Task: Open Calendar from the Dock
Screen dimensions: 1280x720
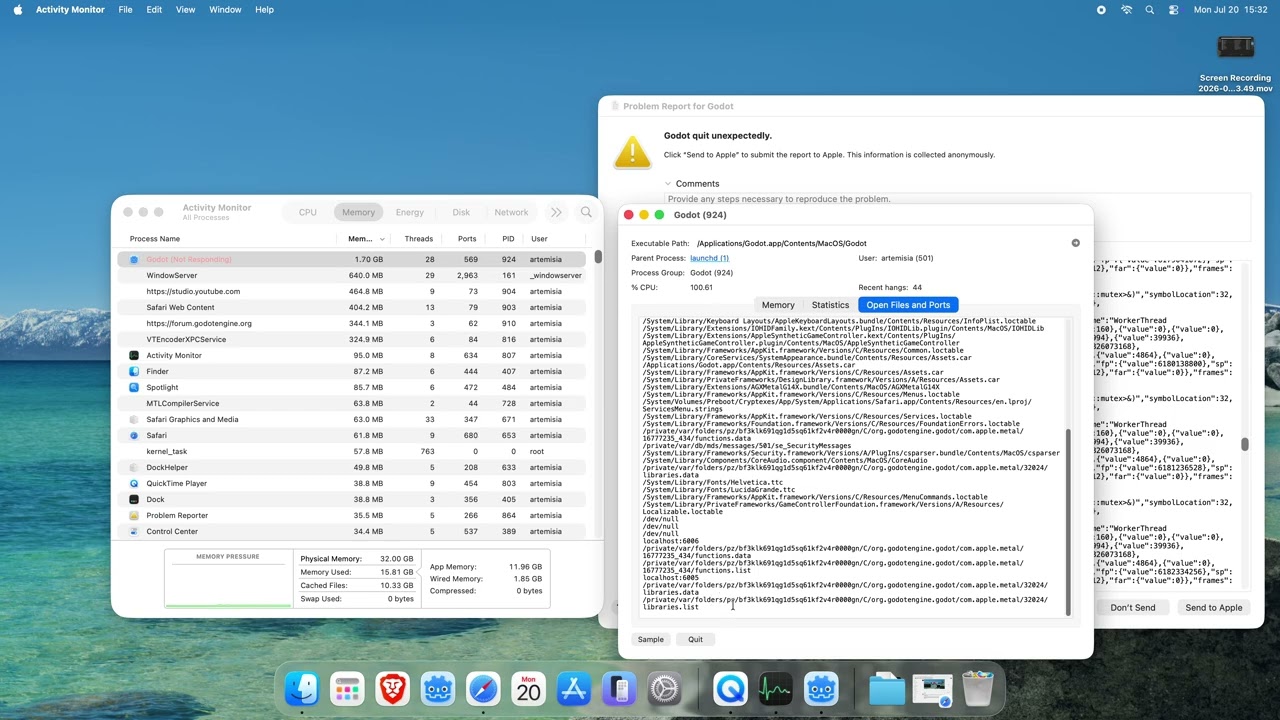Action: click(x=528, y=689)
